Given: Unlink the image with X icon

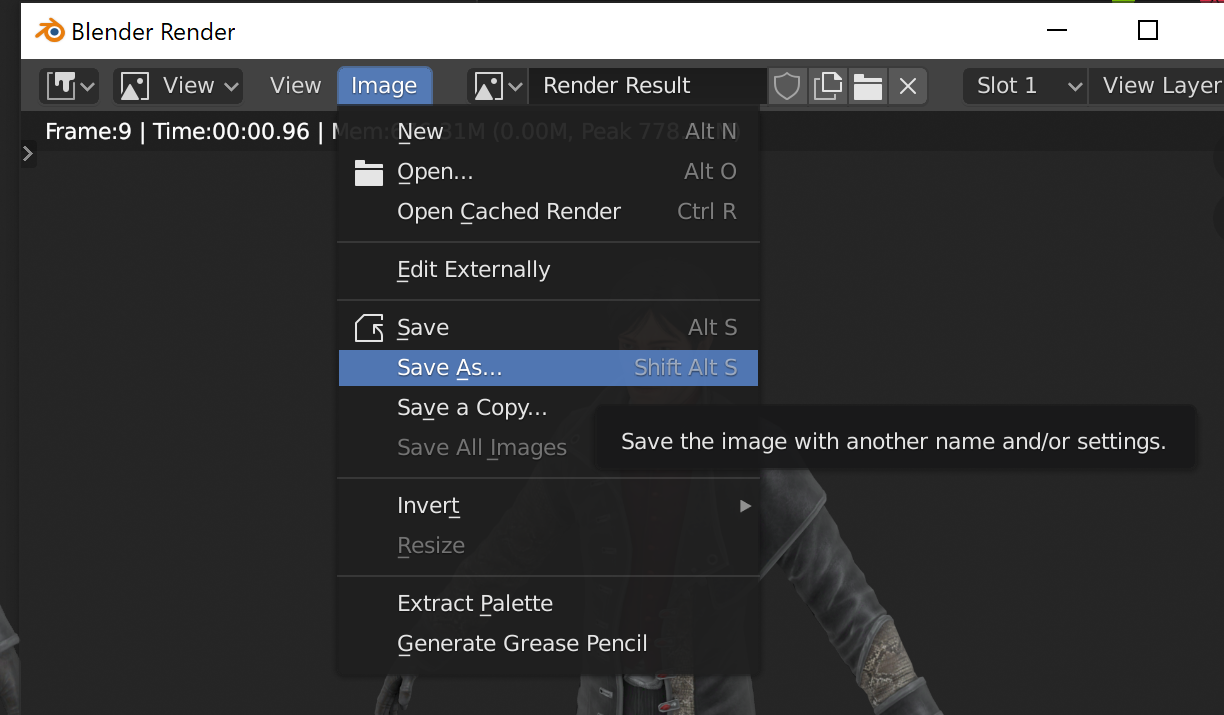Looking at the screenshot, I should tap(907, 86).
